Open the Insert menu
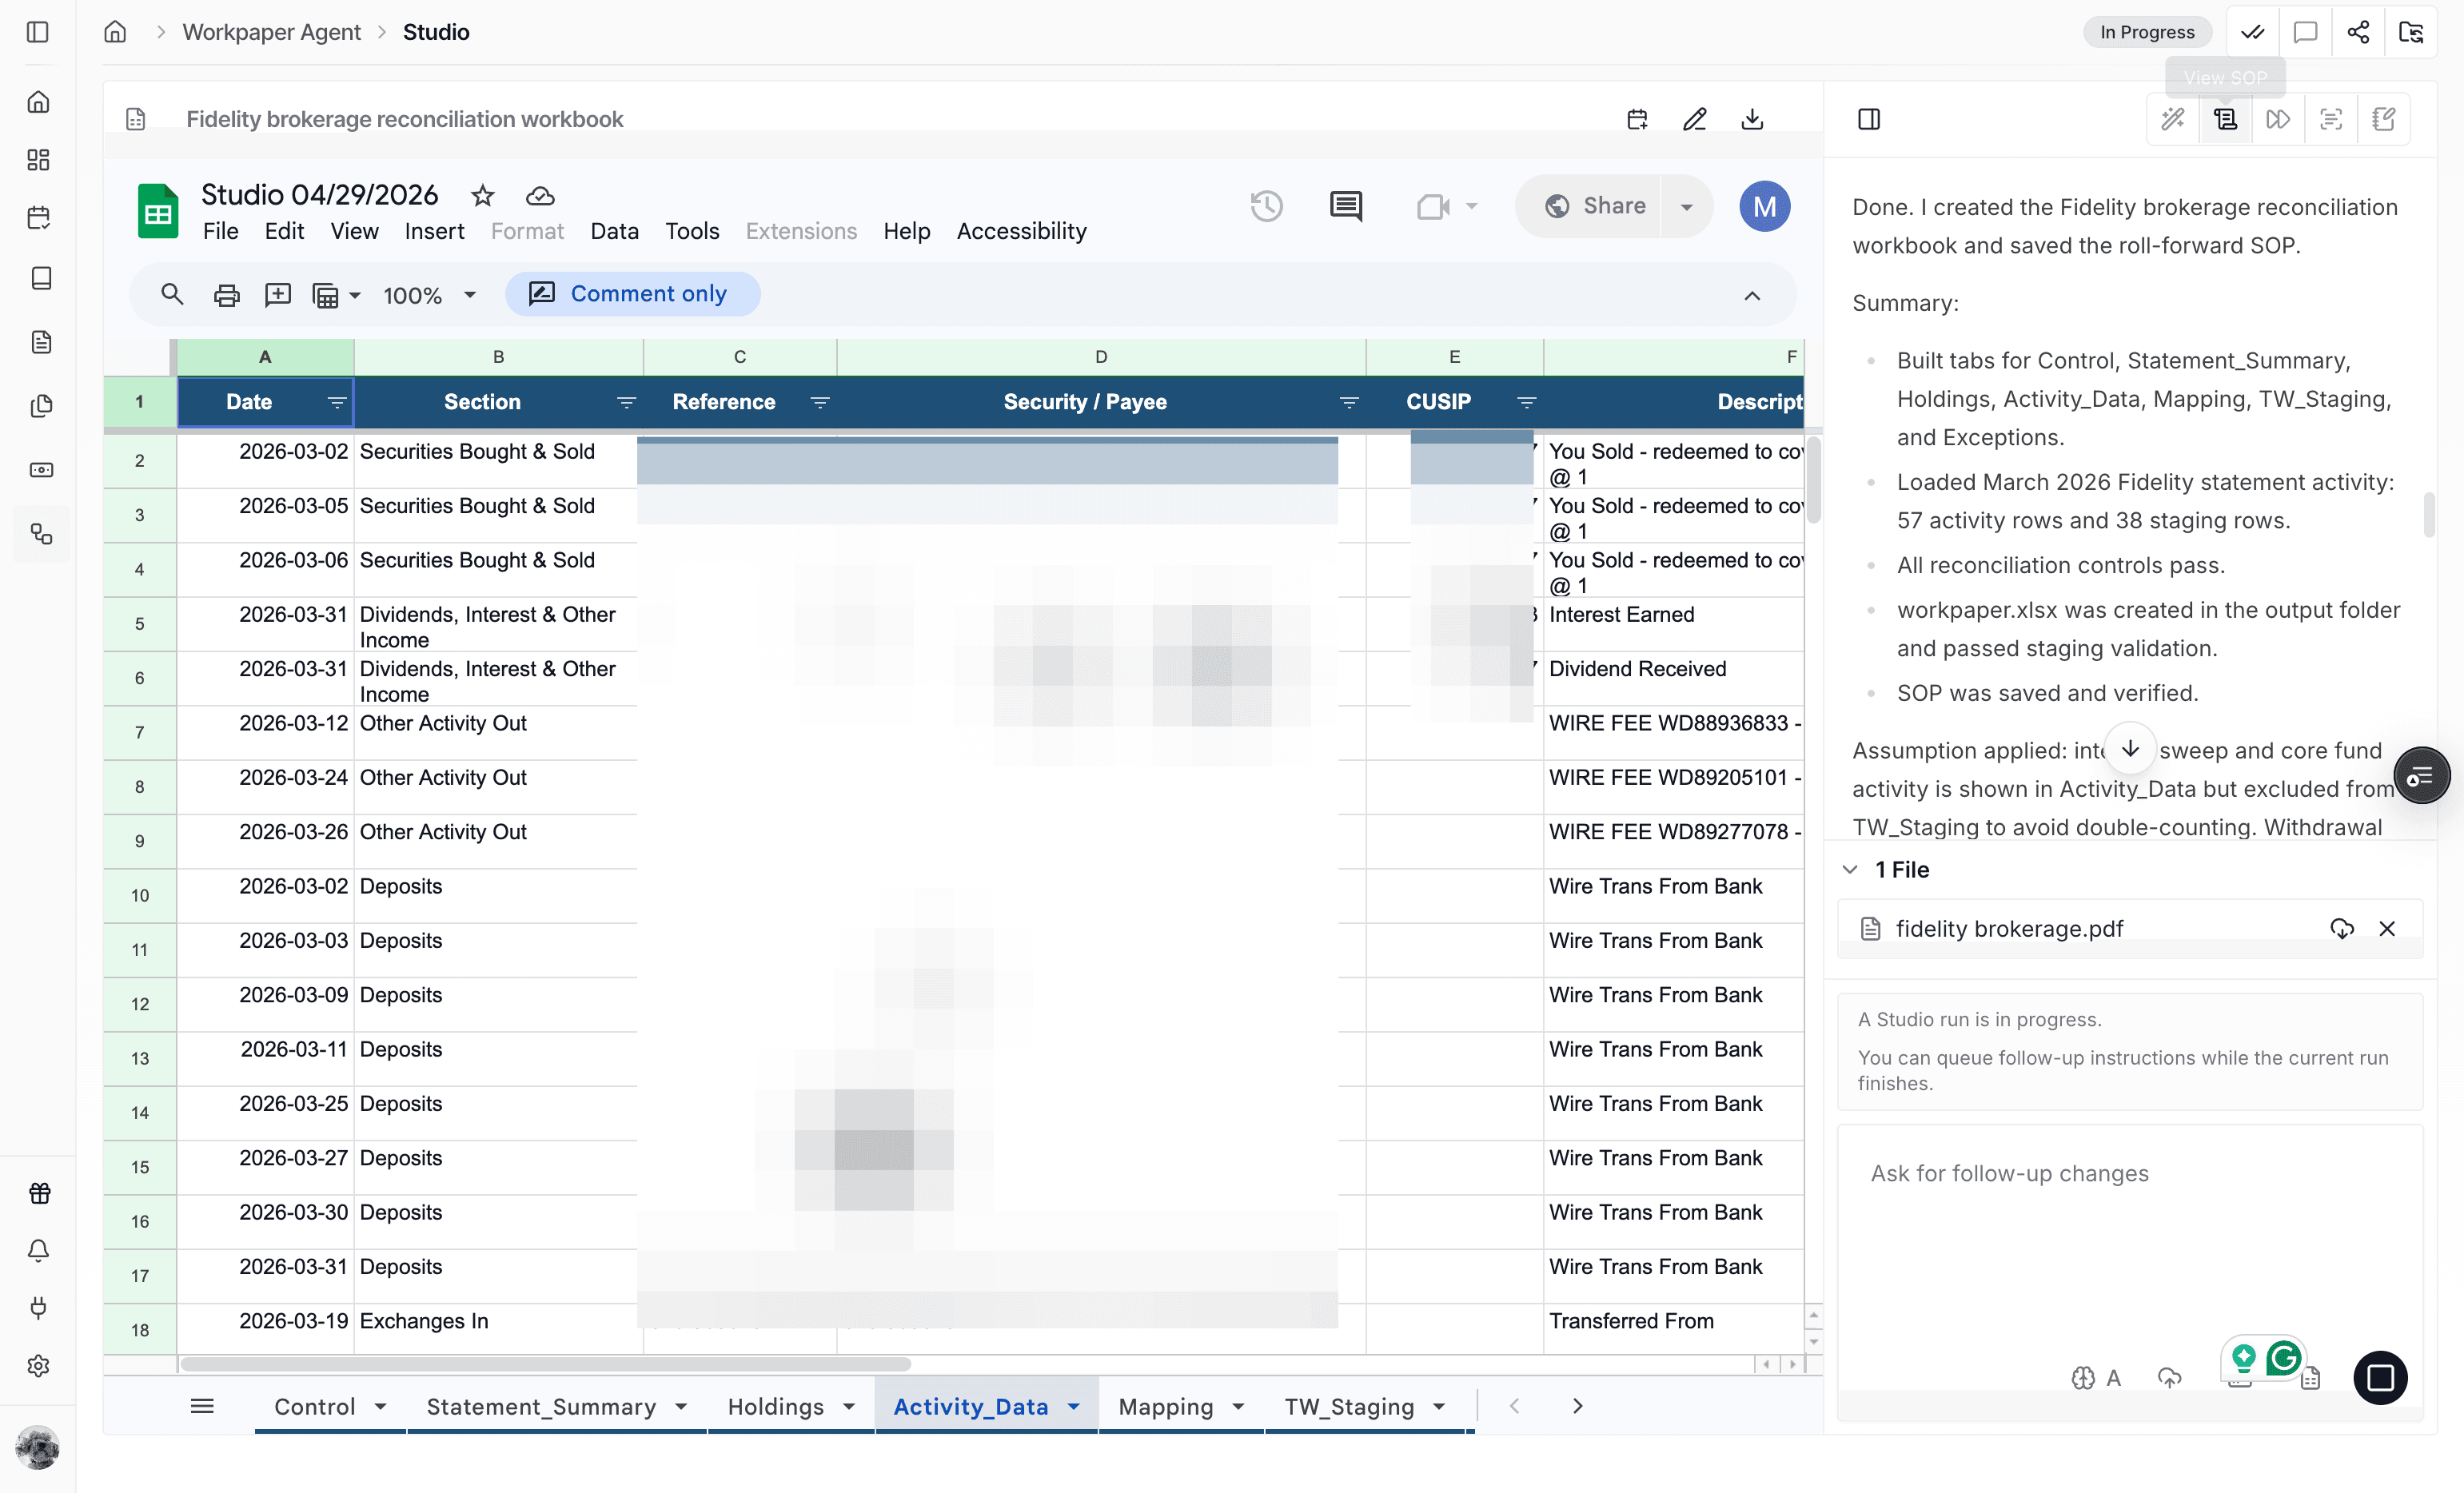 click(x=434, y=231)
